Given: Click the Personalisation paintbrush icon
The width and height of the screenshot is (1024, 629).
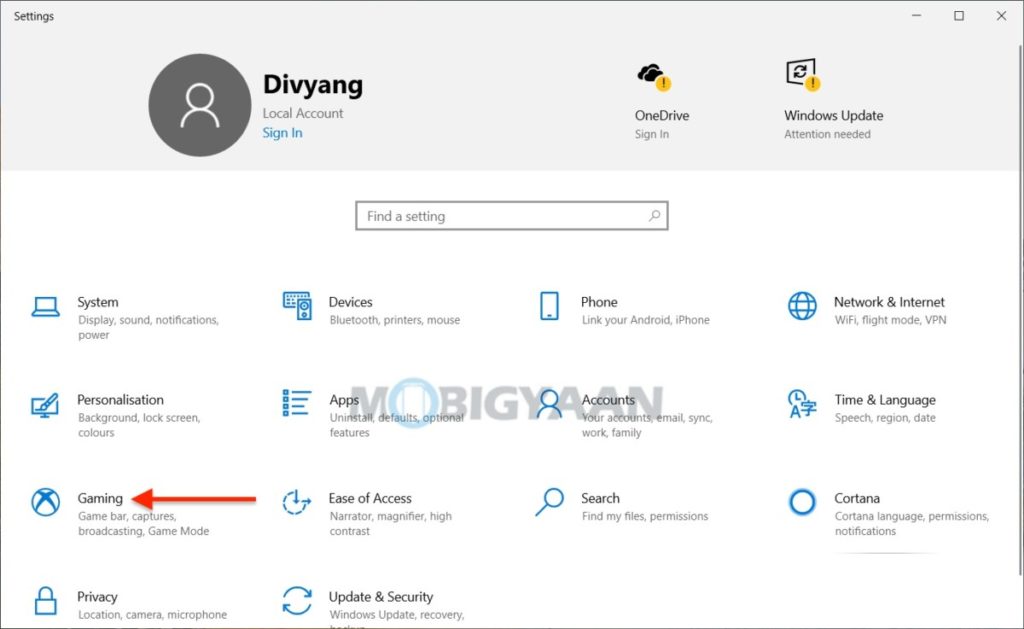Looking at the screenshot, I should [46, 405].
